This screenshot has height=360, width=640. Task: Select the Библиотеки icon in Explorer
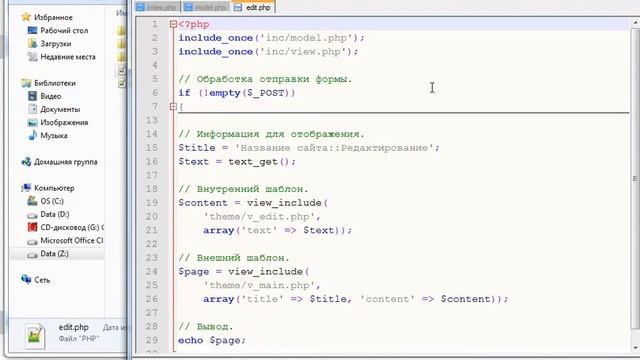(x=26, y=83)
